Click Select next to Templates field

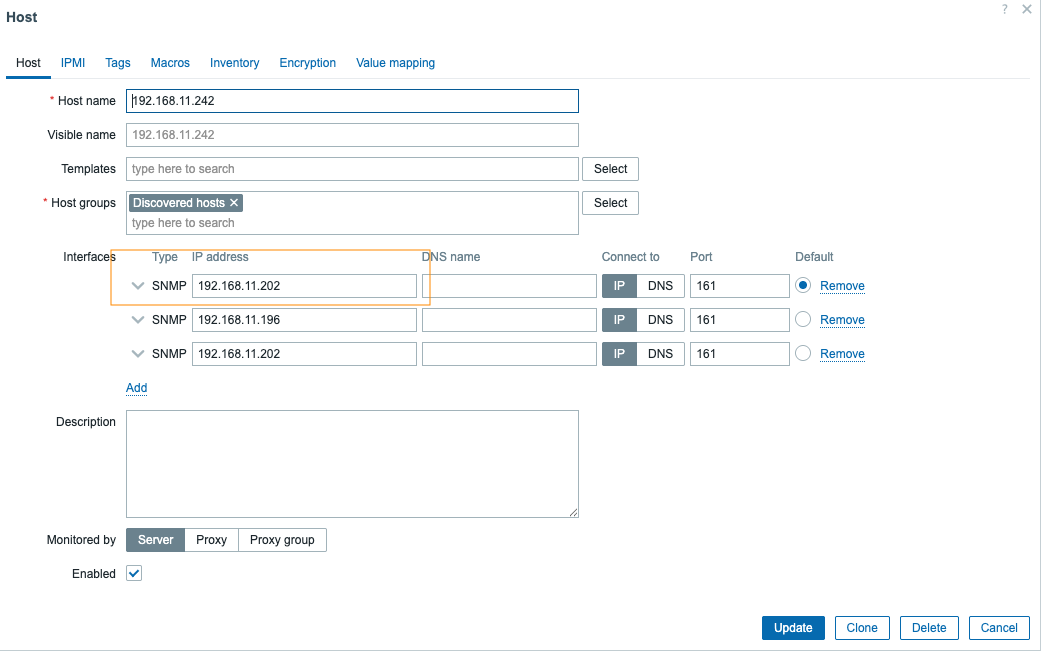point(610,169)
